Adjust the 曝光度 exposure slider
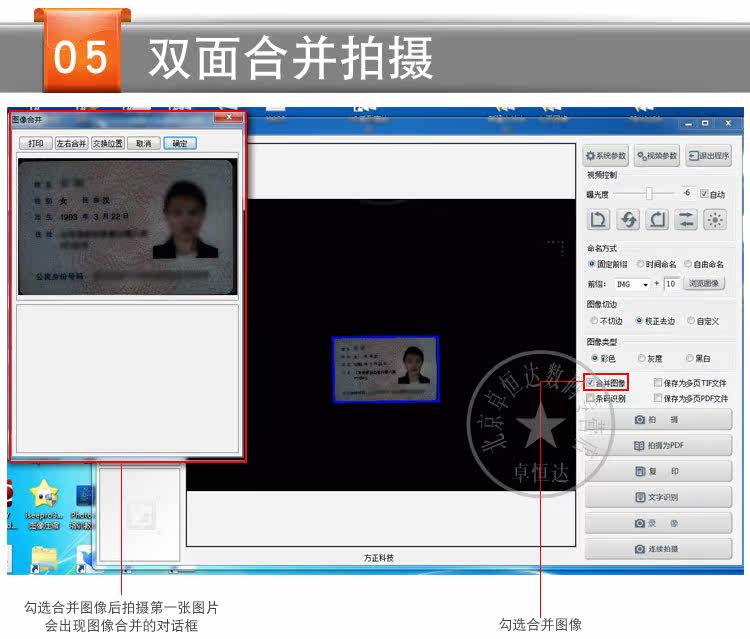Screen dimensions: 750x639 pyautogui.click(x=649, y=193)
